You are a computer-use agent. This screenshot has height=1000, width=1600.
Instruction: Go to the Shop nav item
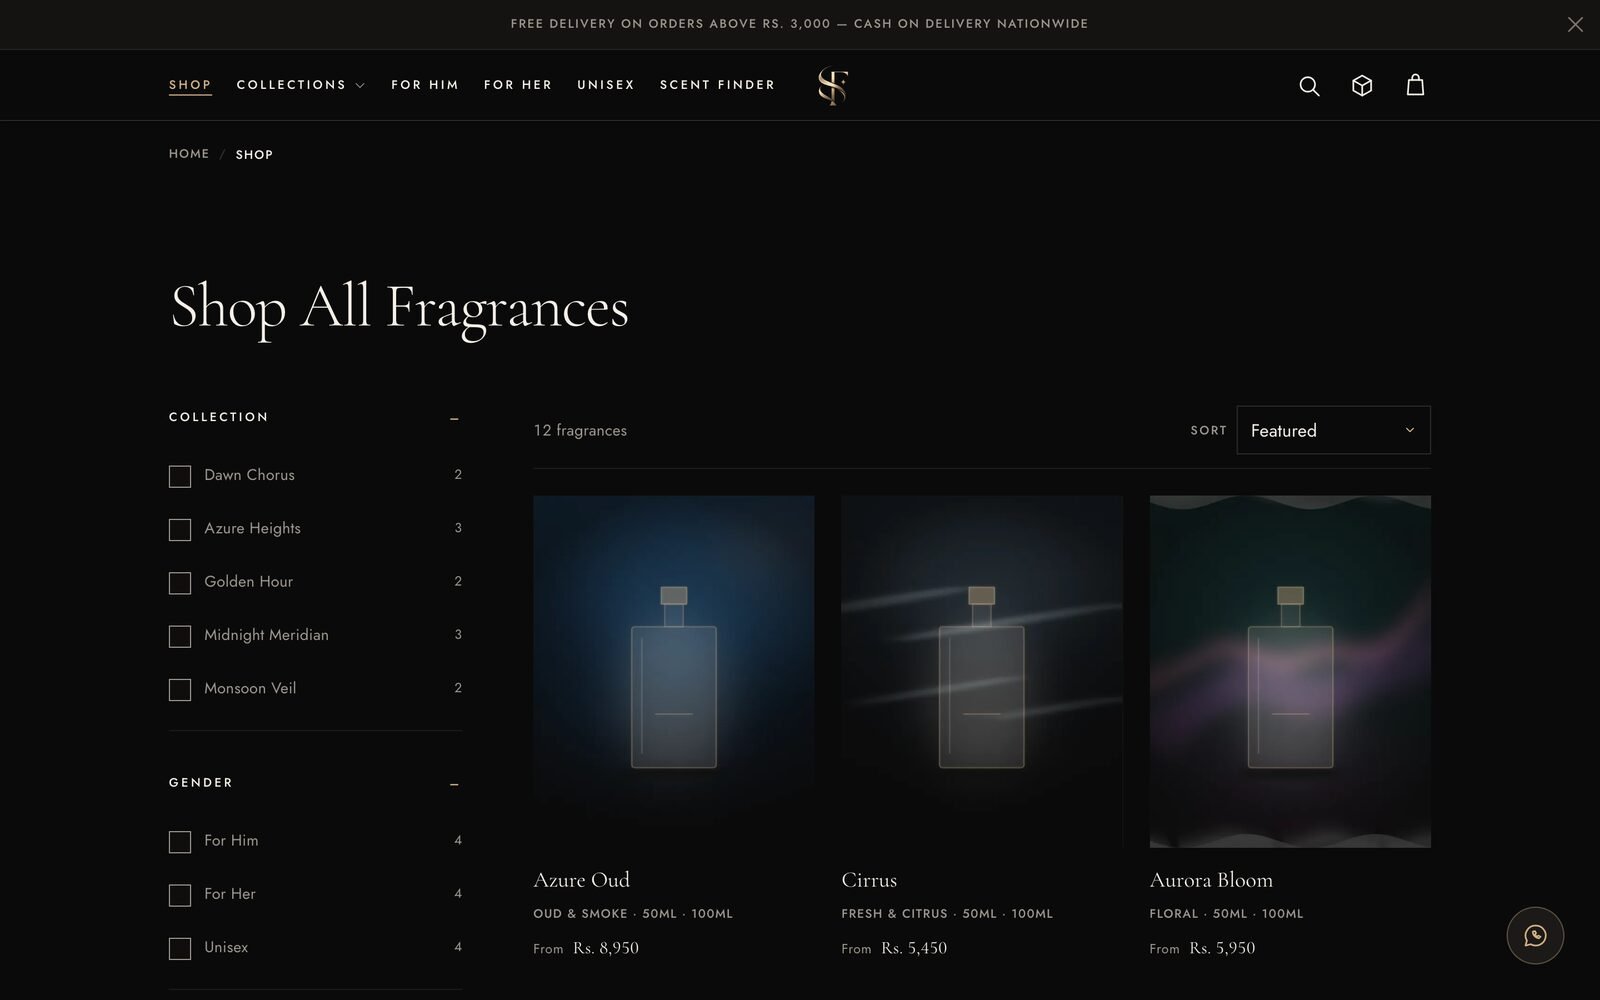190,85
